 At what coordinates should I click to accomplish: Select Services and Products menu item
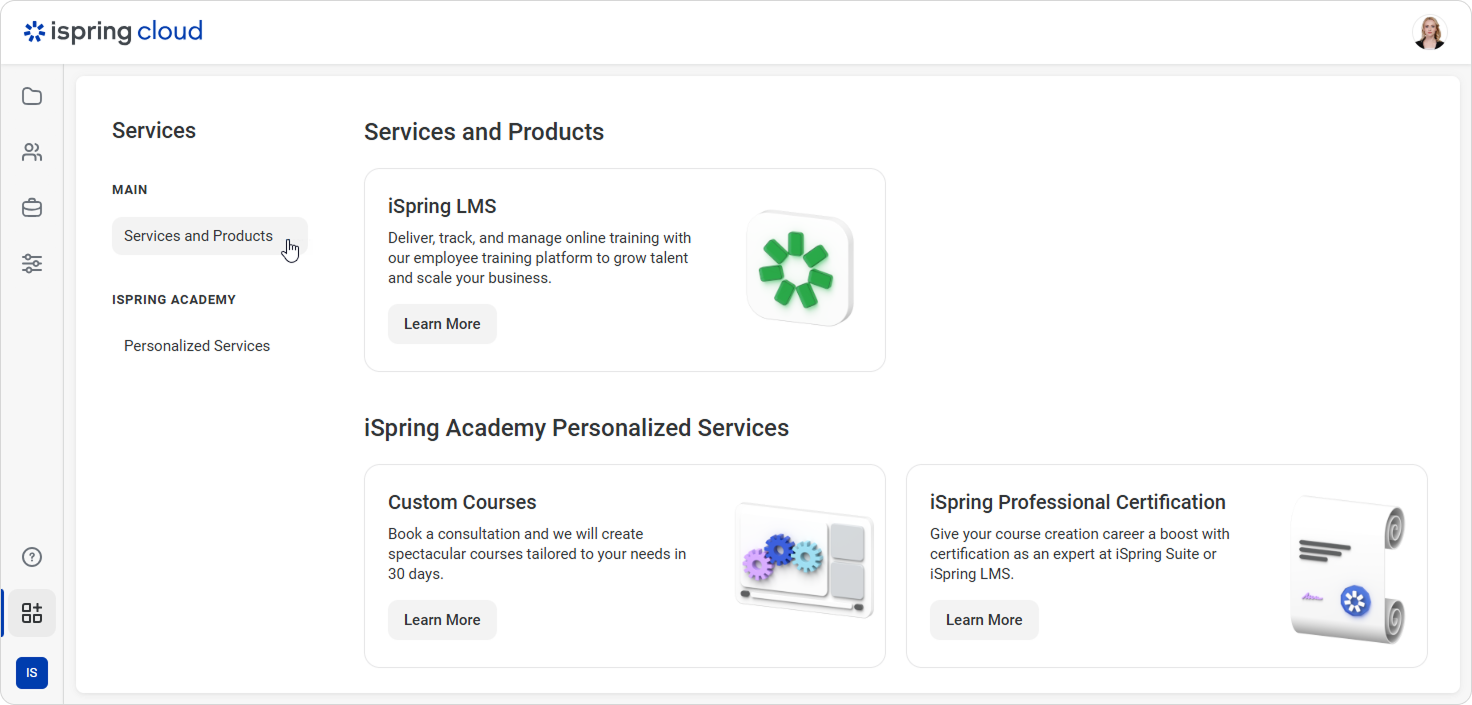click(x=198, y=236)
